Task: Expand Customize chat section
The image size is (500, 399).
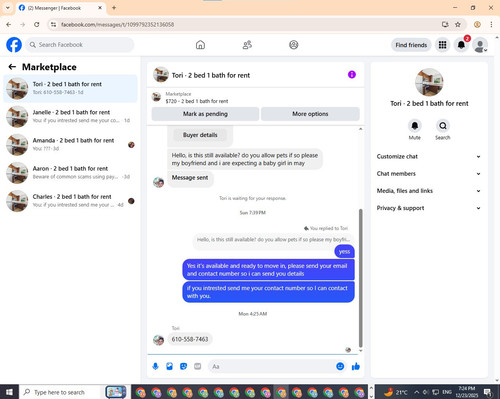Action: click(x=429, y=156)
